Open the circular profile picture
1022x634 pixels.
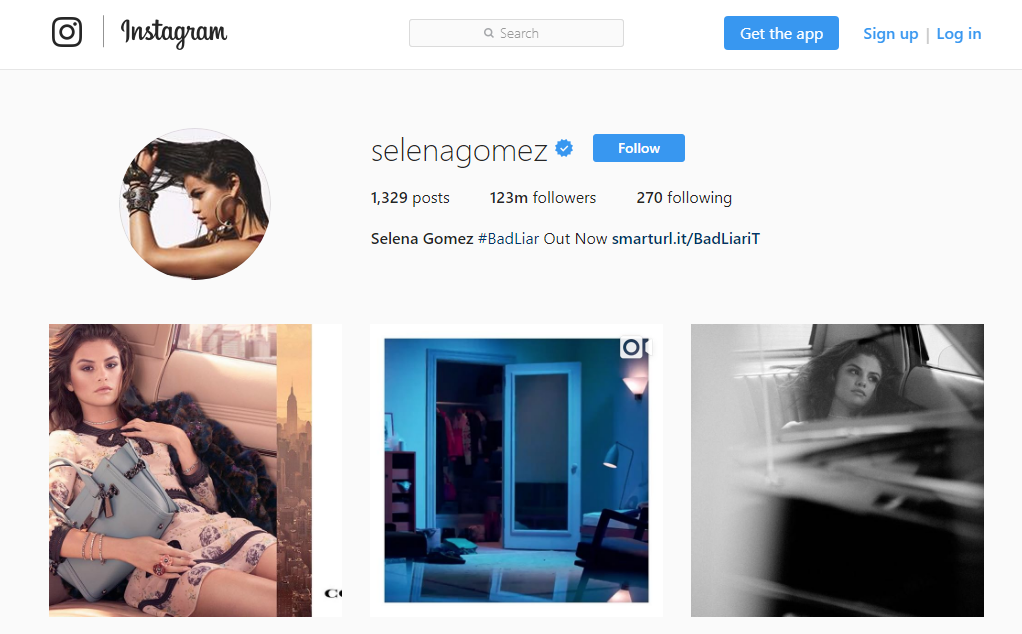pos(195,204)
